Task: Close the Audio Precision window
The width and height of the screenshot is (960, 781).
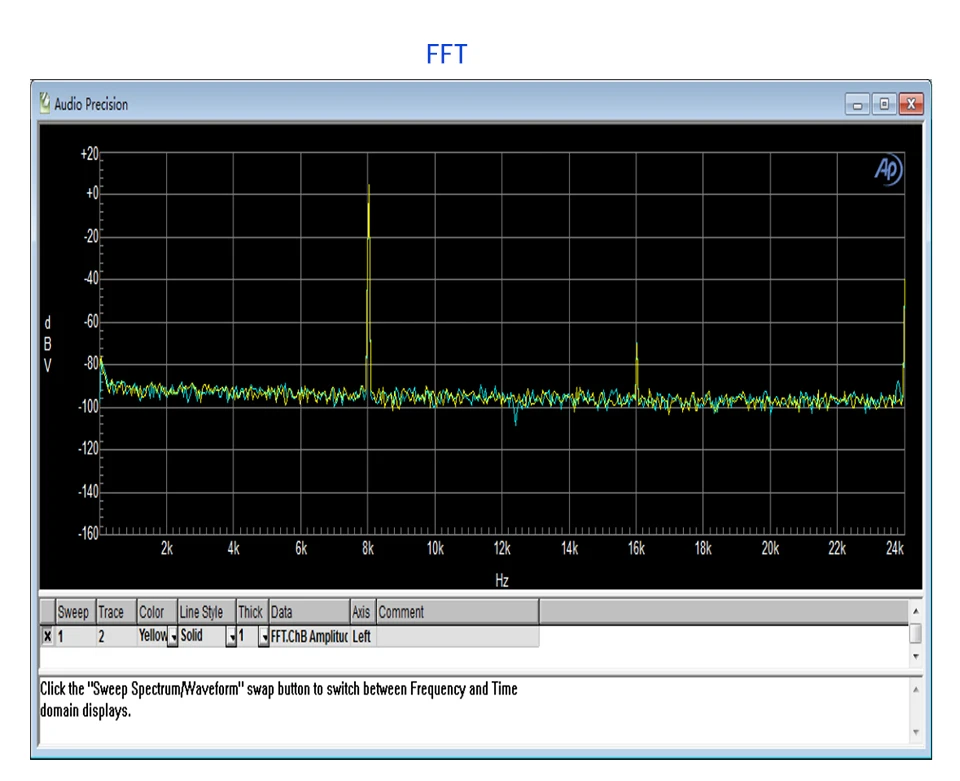Action: click(x=911, y=104)
